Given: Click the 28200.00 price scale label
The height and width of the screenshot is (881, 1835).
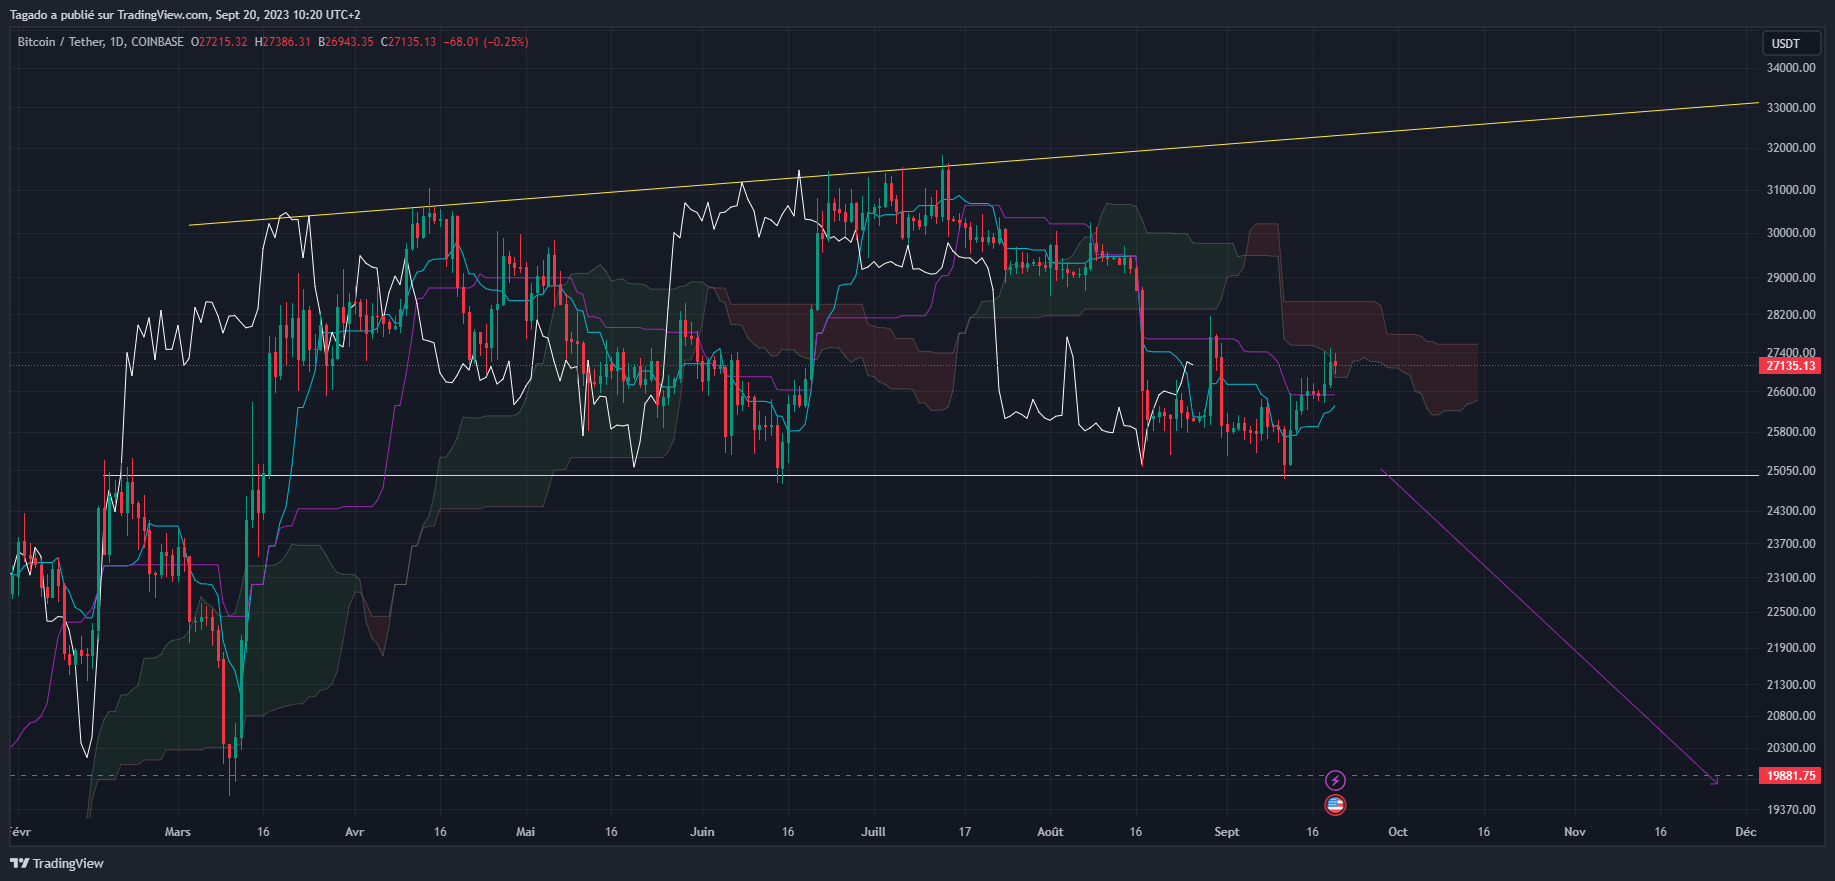Looking at the screenshot, I should point(1791,315).
